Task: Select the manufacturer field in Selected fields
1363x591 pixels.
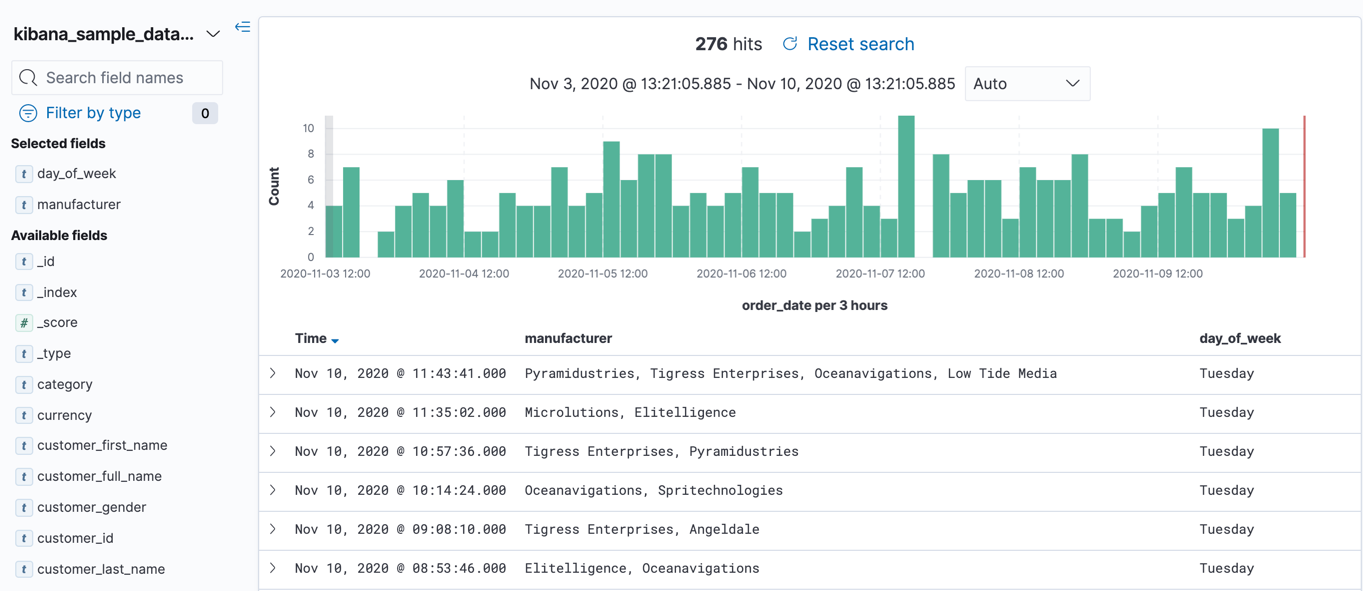Action: click(x=79, y=205)
